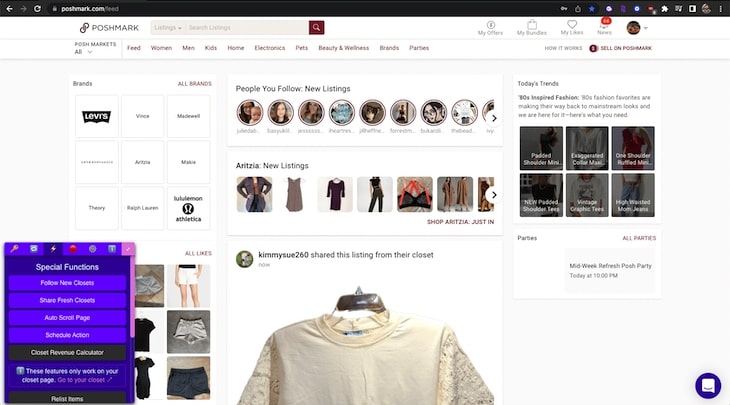The height and width of the screenshot is (405, 730).
Task: Open the Kids category menu
Action: (x=210, y=48)
